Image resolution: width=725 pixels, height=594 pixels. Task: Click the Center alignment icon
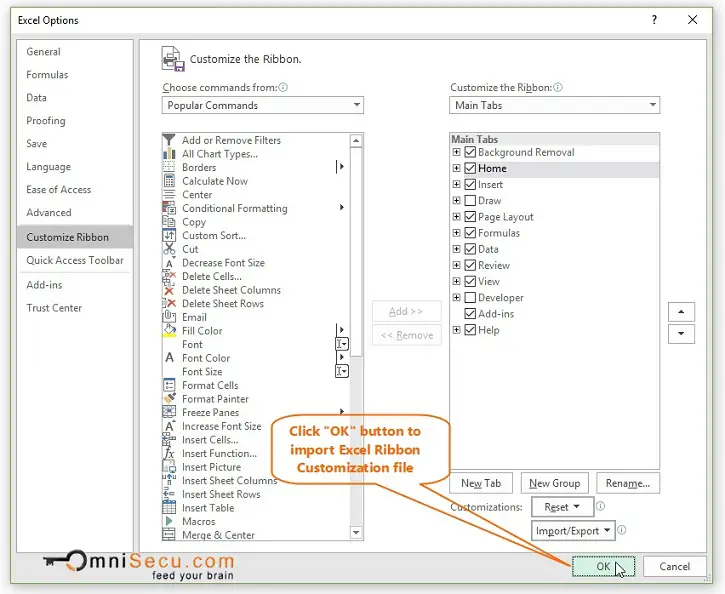169,195
